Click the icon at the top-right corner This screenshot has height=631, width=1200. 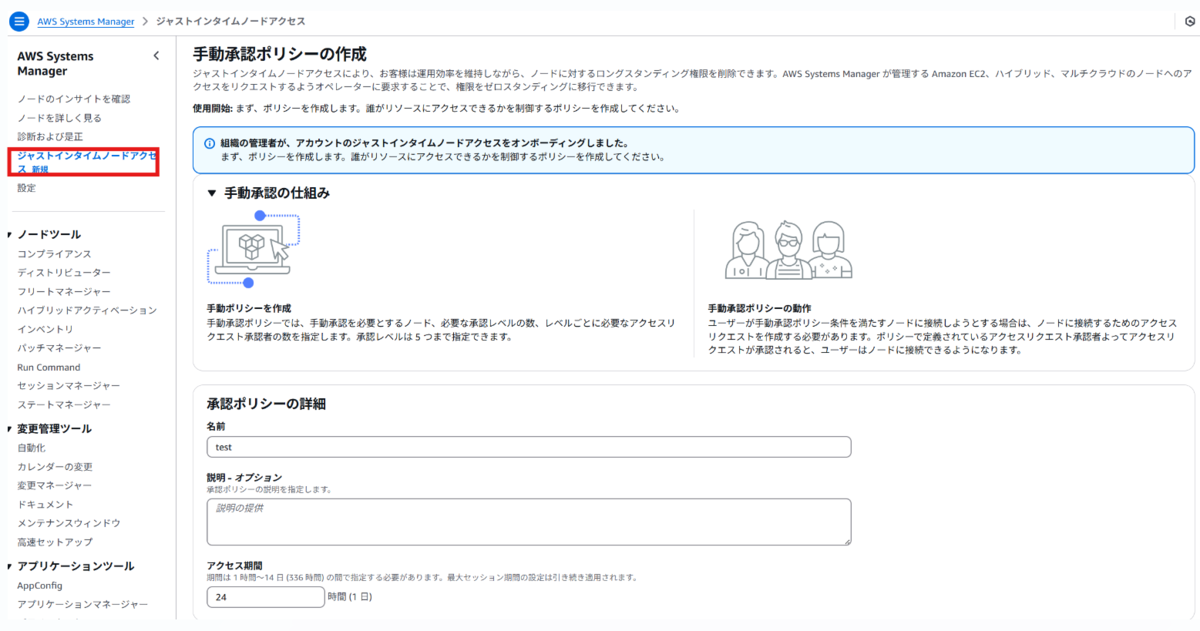(1189, 21)
